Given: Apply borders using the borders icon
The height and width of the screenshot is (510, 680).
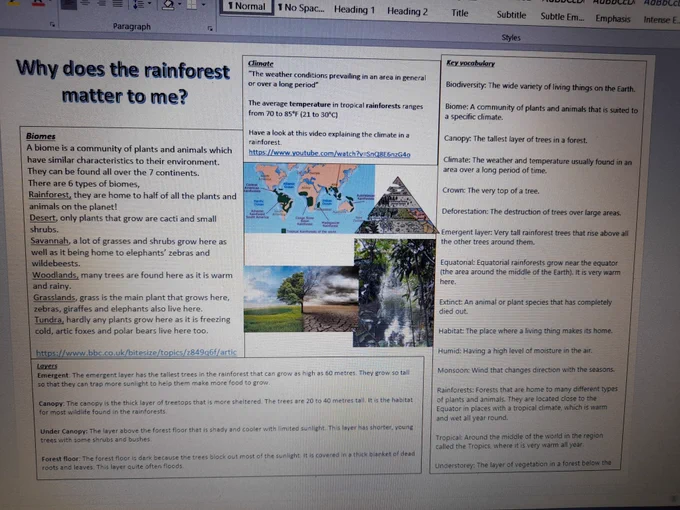Looking at the screenshot, I should pyautogui.click(x=192, y=5).
